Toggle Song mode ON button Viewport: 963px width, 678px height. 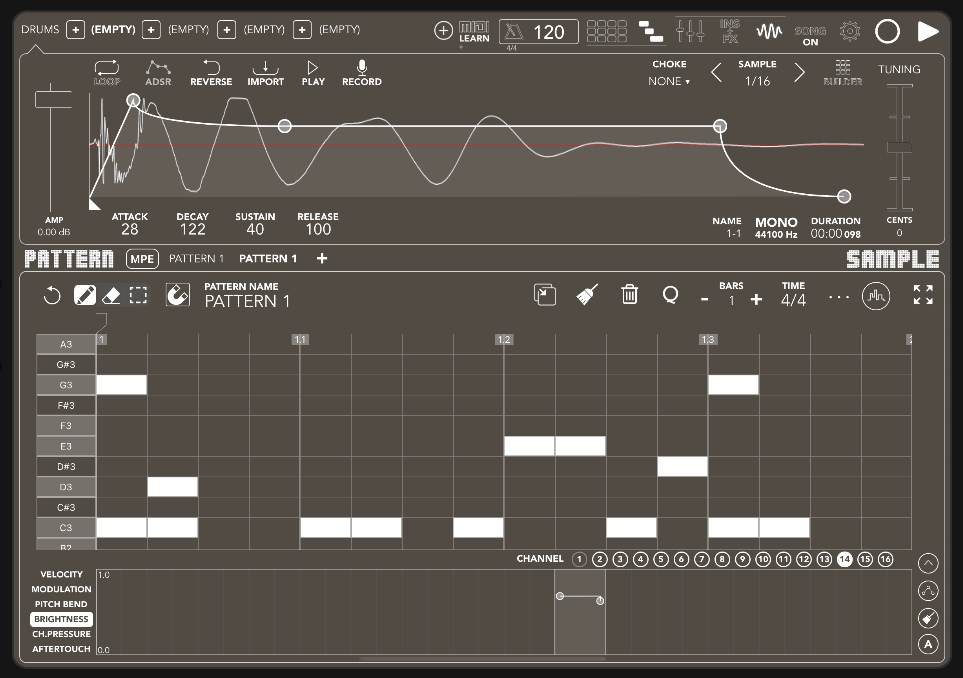point(810,36)
